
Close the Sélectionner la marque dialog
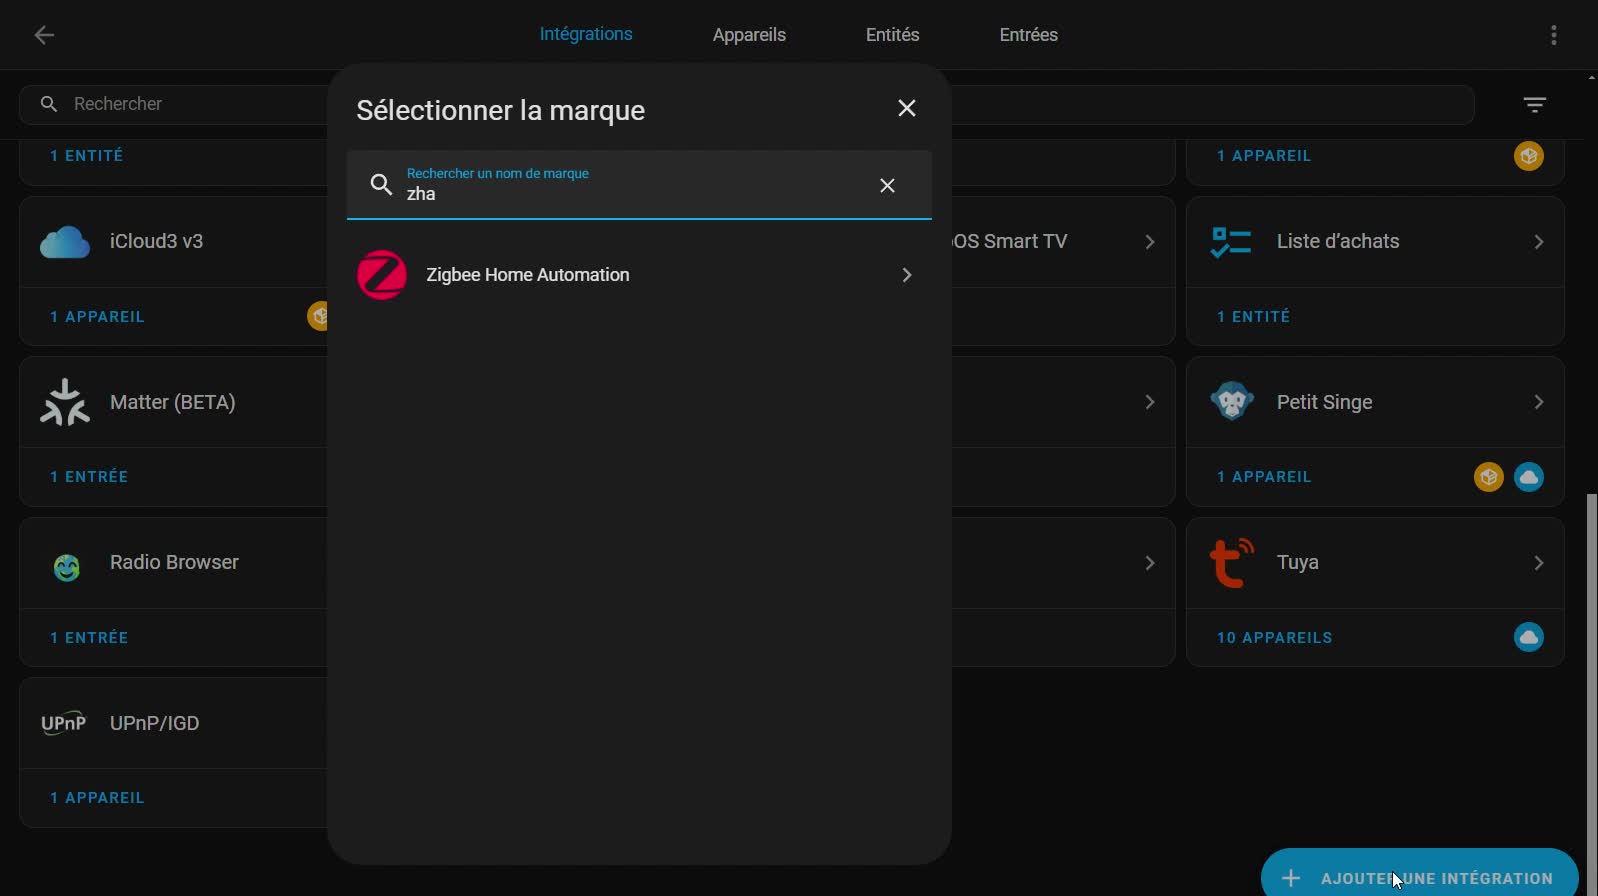(x=906, y=109)
